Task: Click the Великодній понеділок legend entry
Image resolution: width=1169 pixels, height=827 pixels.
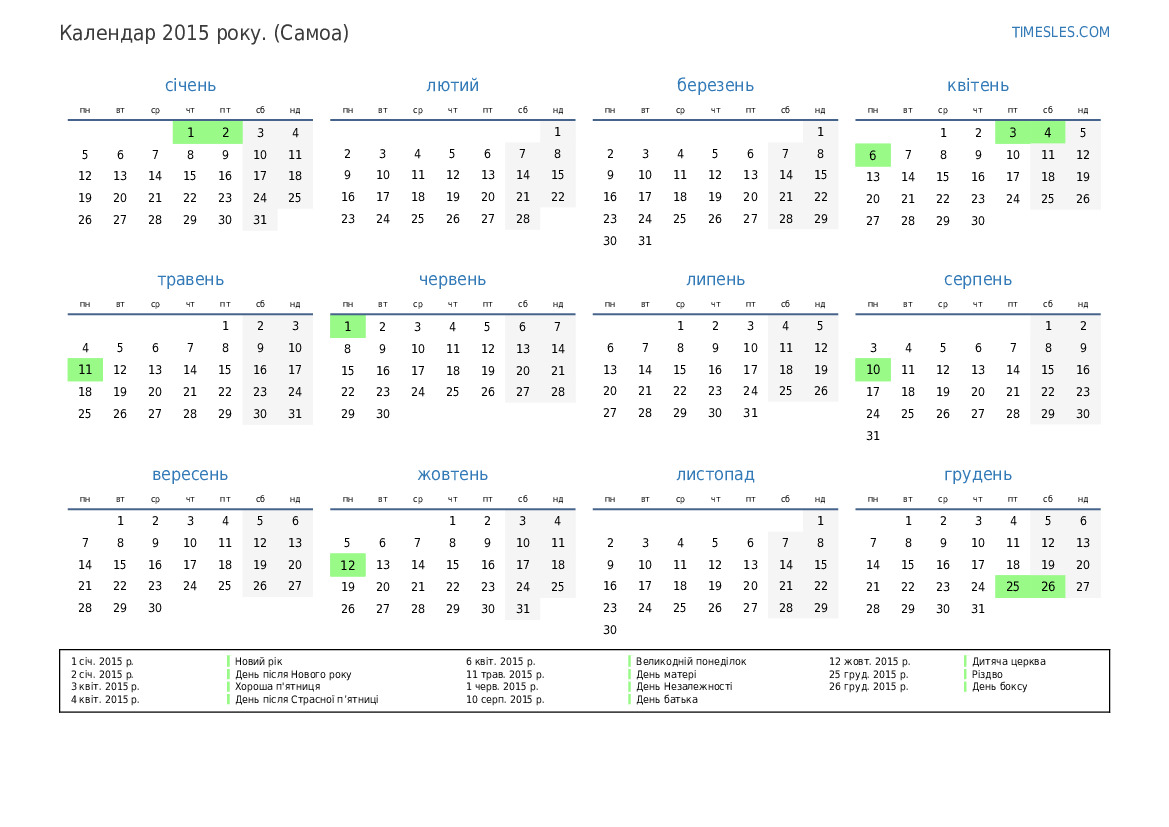Action: [x=691, y=661]
